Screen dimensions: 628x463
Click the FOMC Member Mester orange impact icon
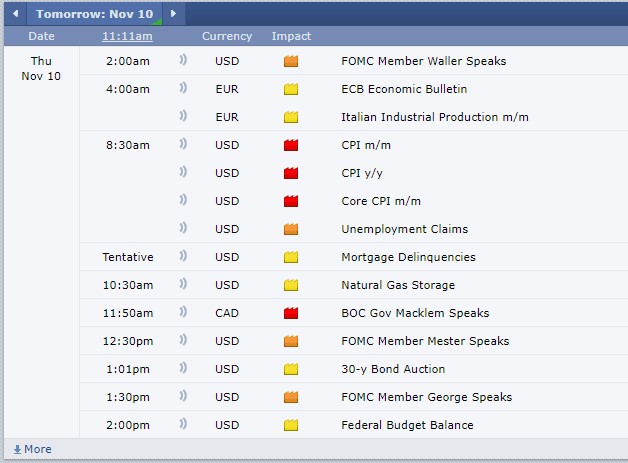(x=291, y=341)
